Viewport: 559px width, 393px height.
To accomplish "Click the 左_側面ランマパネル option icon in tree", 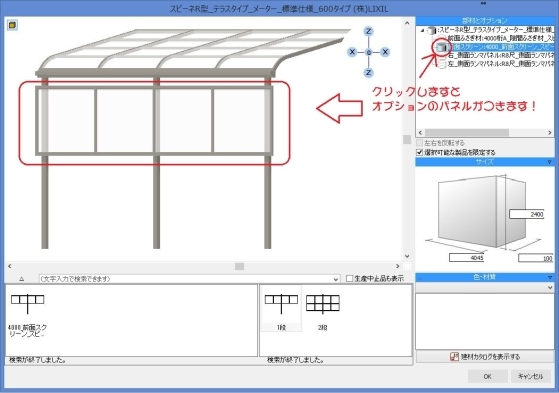I will [x=442, y=64].
